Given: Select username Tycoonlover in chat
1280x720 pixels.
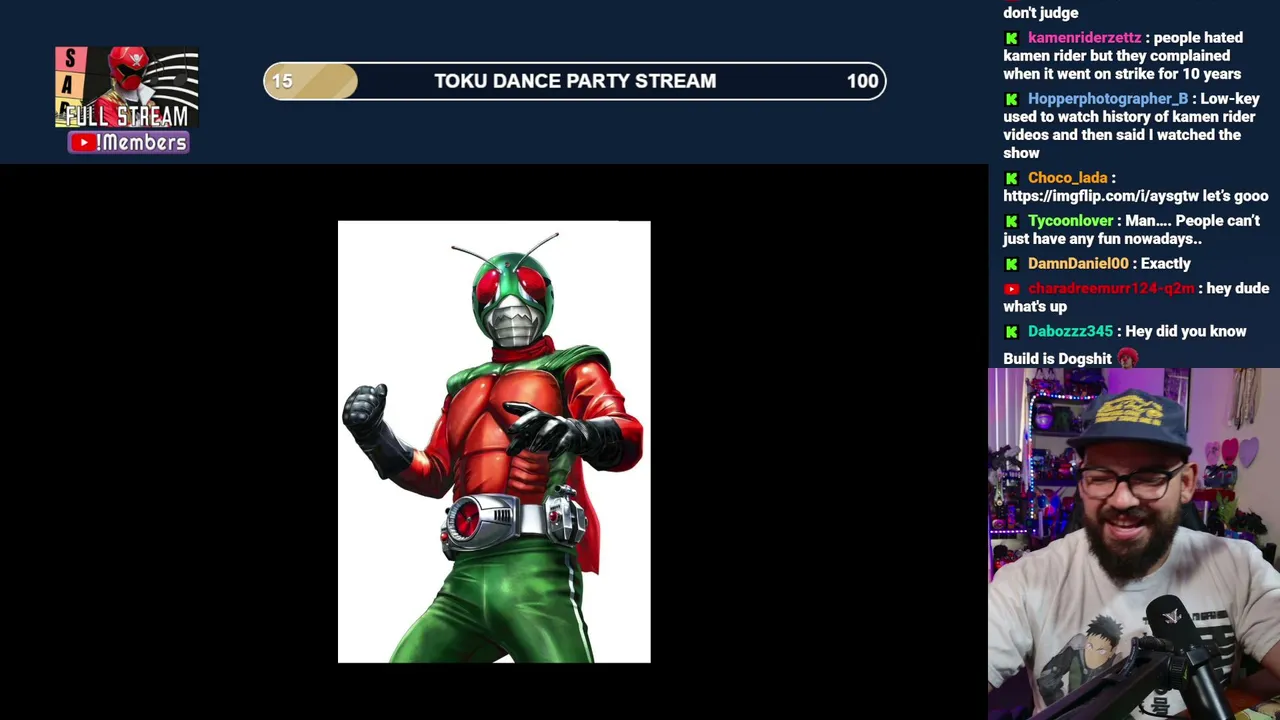Looking at the screenshot, I should pos(1070,221).
